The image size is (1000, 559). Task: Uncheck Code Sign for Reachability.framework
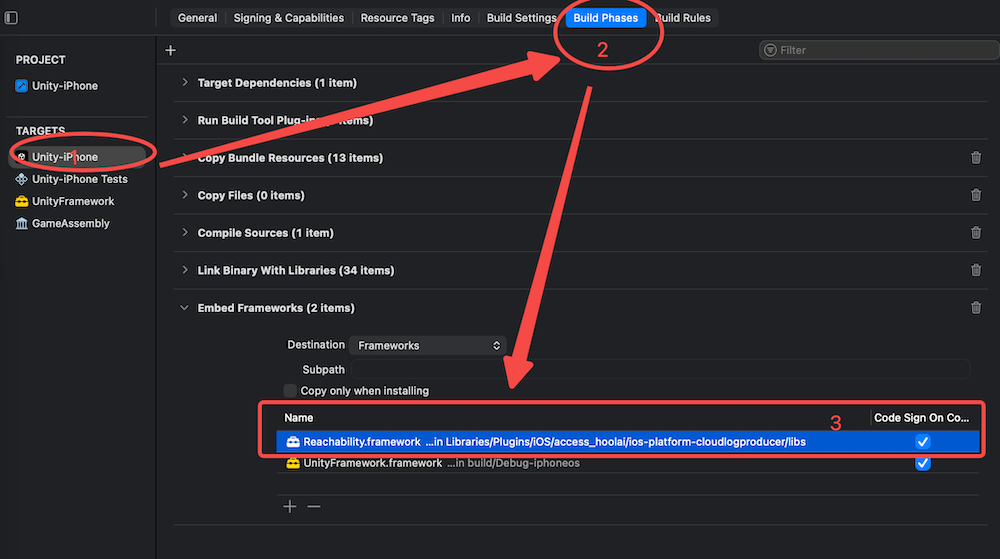point(923,442)
